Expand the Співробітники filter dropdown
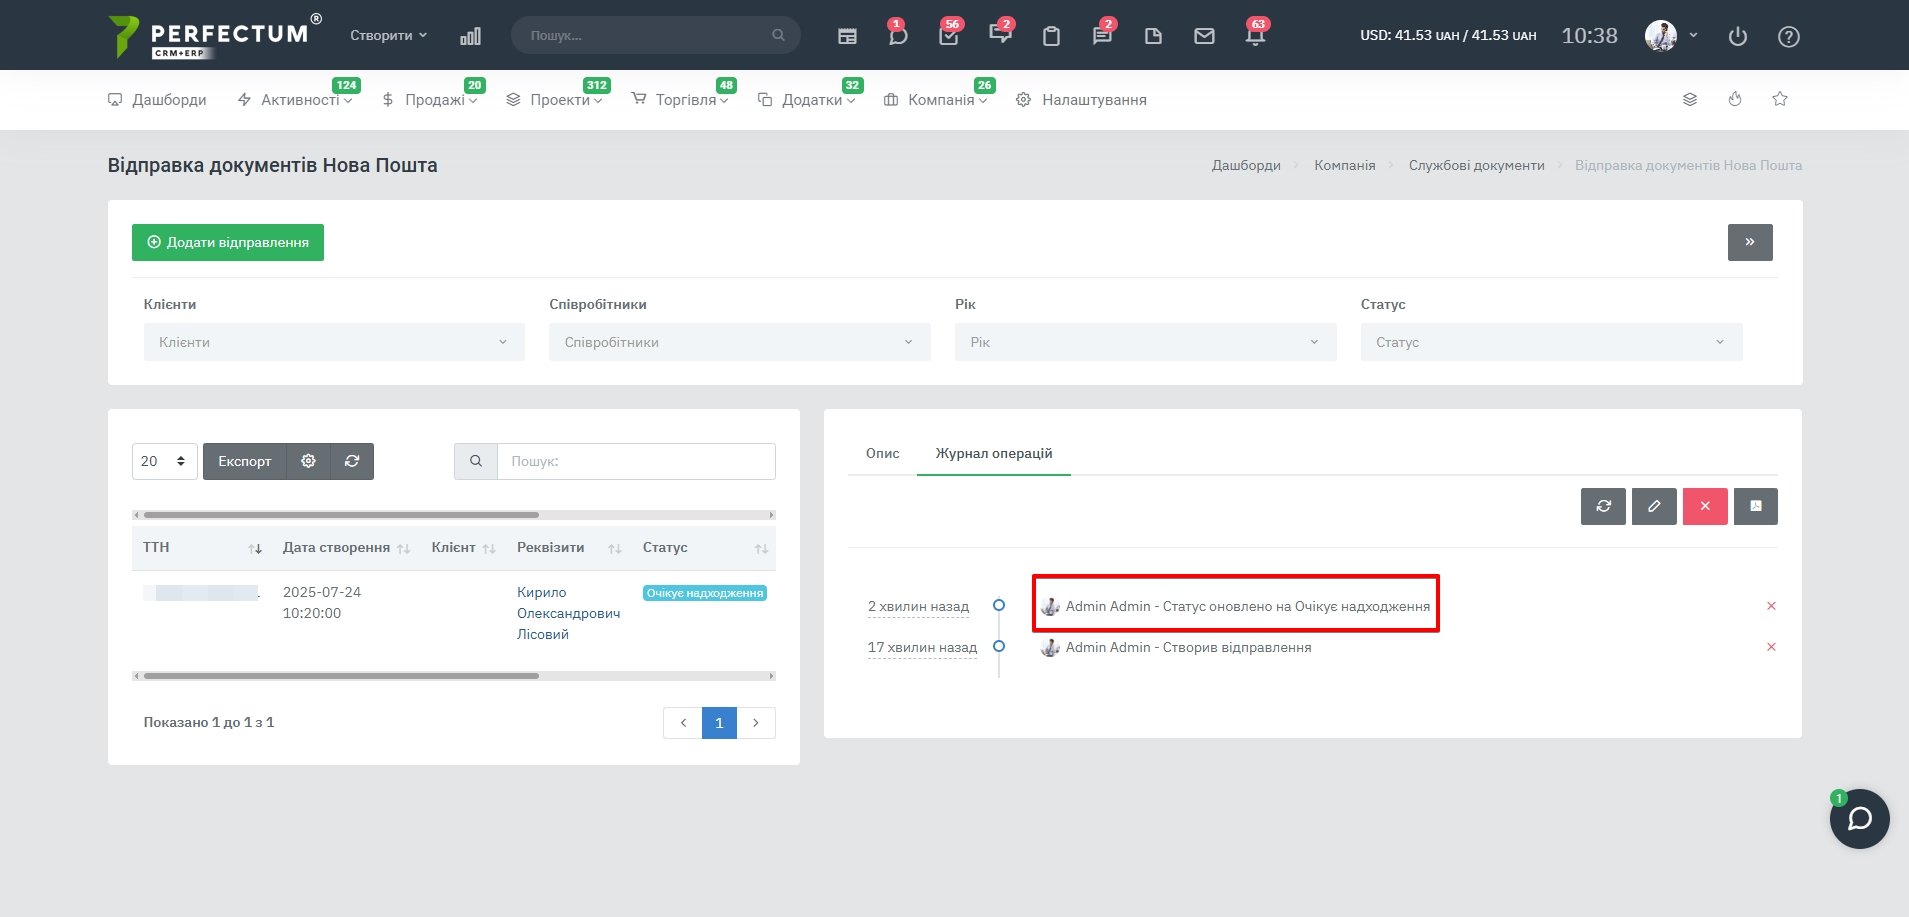 click(740, 342)
